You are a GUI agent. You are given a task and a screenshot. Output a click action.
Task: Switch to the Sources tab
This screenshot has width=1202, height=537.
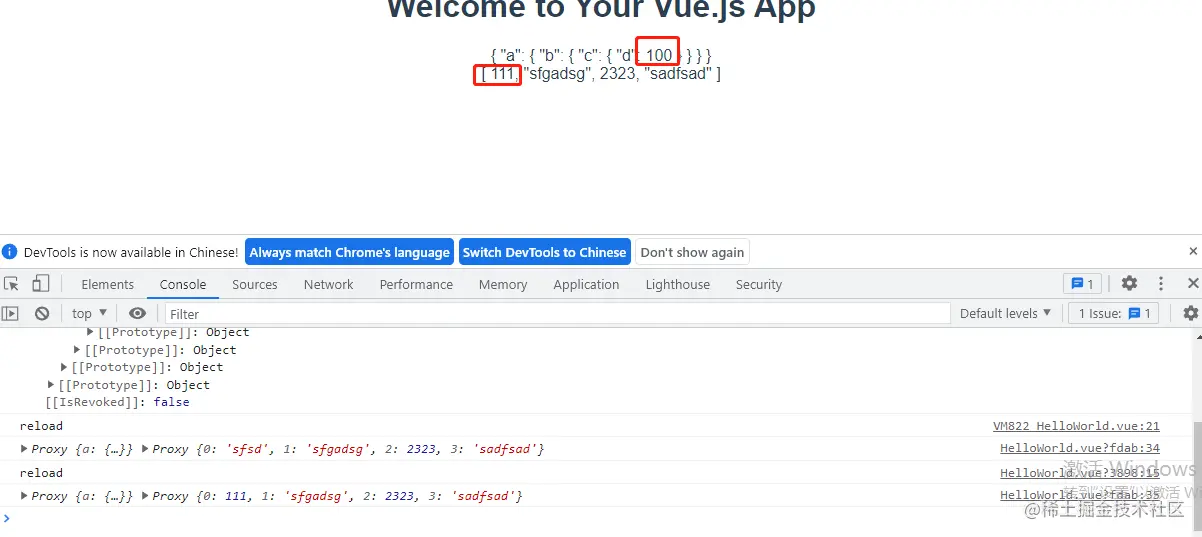(x=255, y=284)
